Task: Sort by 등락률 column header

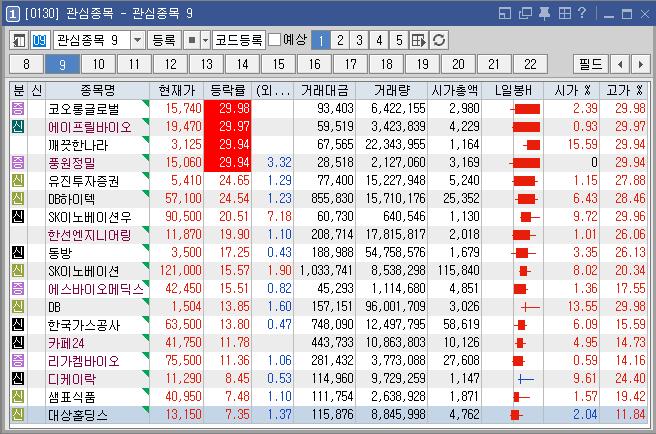Action: tap(228, 90)
